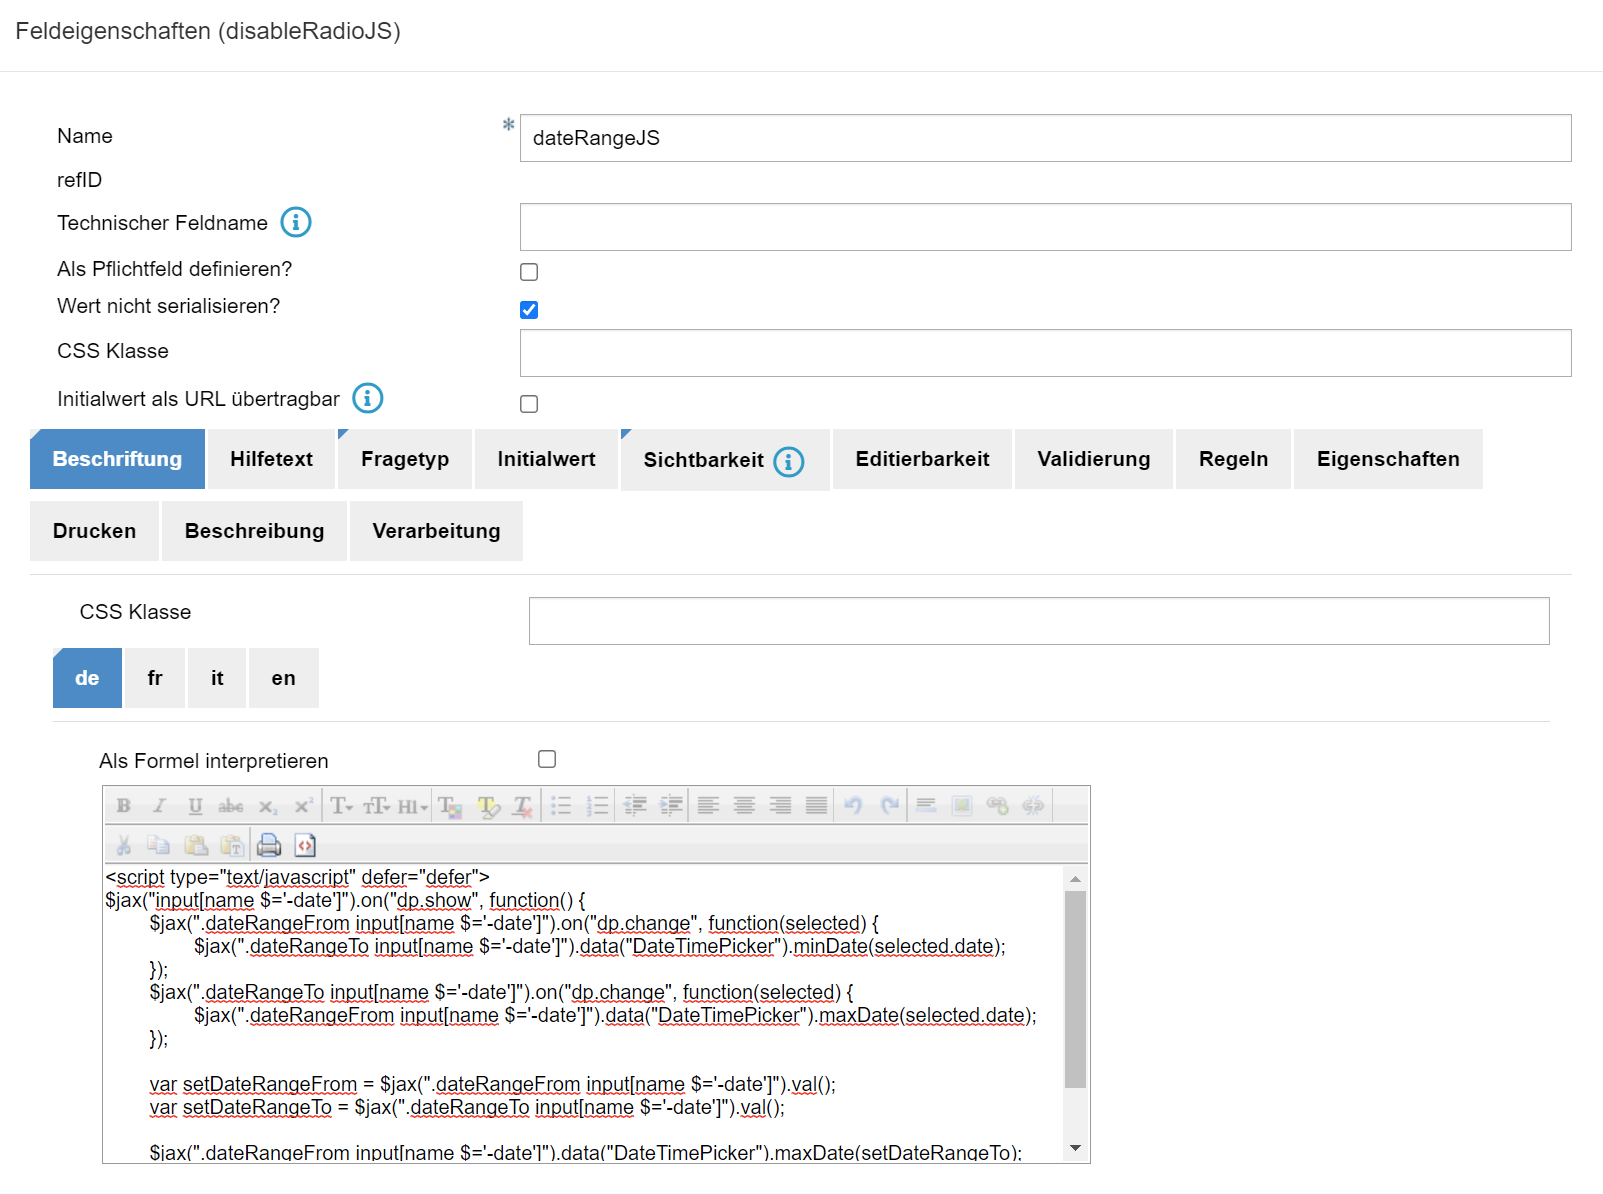
Task: Click the script editor scroll-down arrow
Action: pos(1075,1148)
